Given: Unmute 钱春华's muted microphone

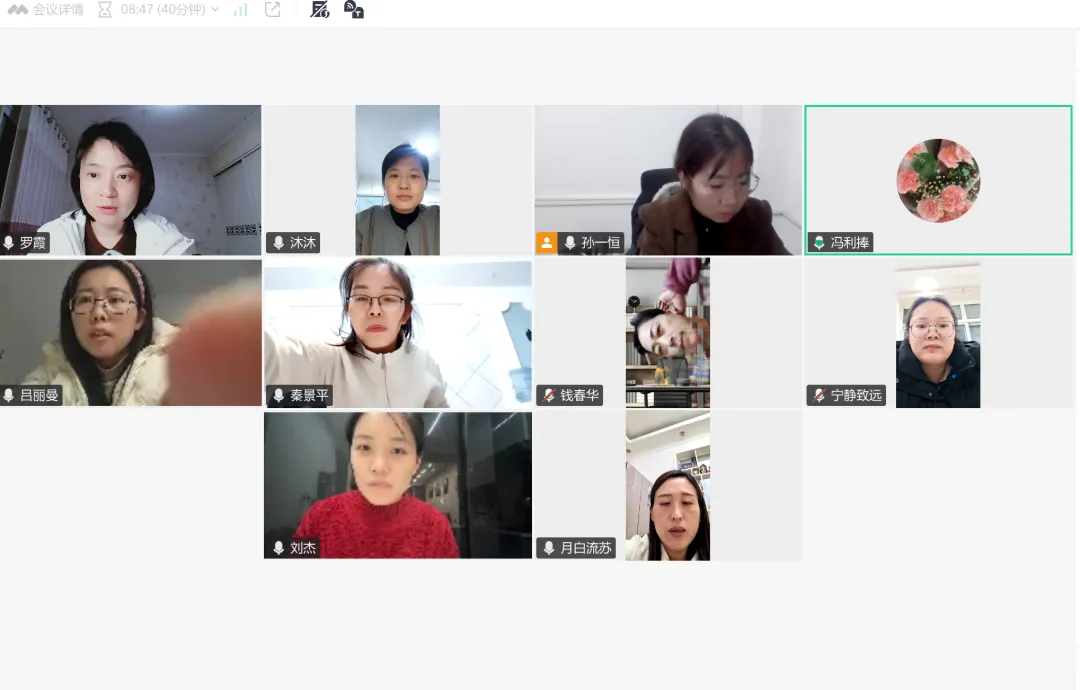Looking at the screenshot, I should tap(546, 394).
